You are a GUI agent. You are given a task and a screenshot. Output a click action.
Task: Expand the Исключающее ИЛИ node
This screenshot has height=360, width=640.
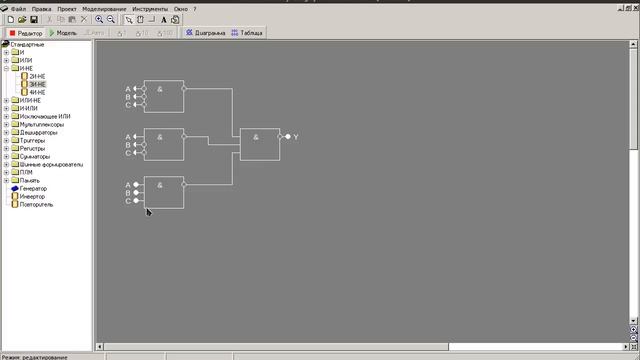(6, 116)
